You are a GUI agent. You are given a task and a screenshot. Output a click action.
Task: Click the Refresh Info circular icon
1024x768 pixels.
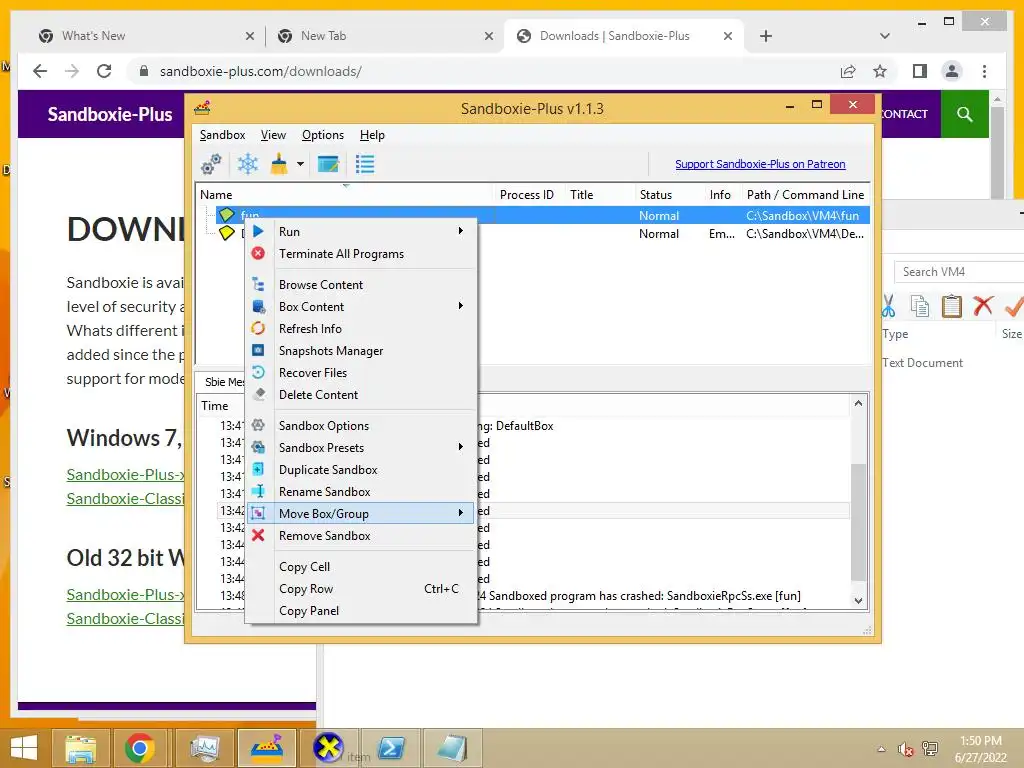(259, 328)
